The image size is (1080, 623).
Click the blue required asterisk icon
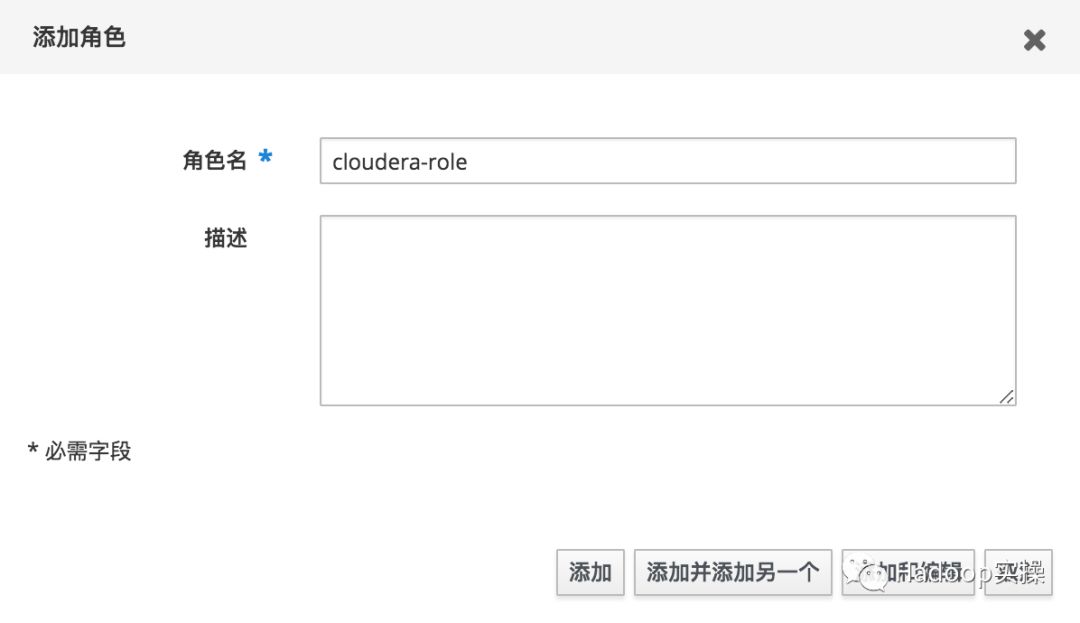265,158
